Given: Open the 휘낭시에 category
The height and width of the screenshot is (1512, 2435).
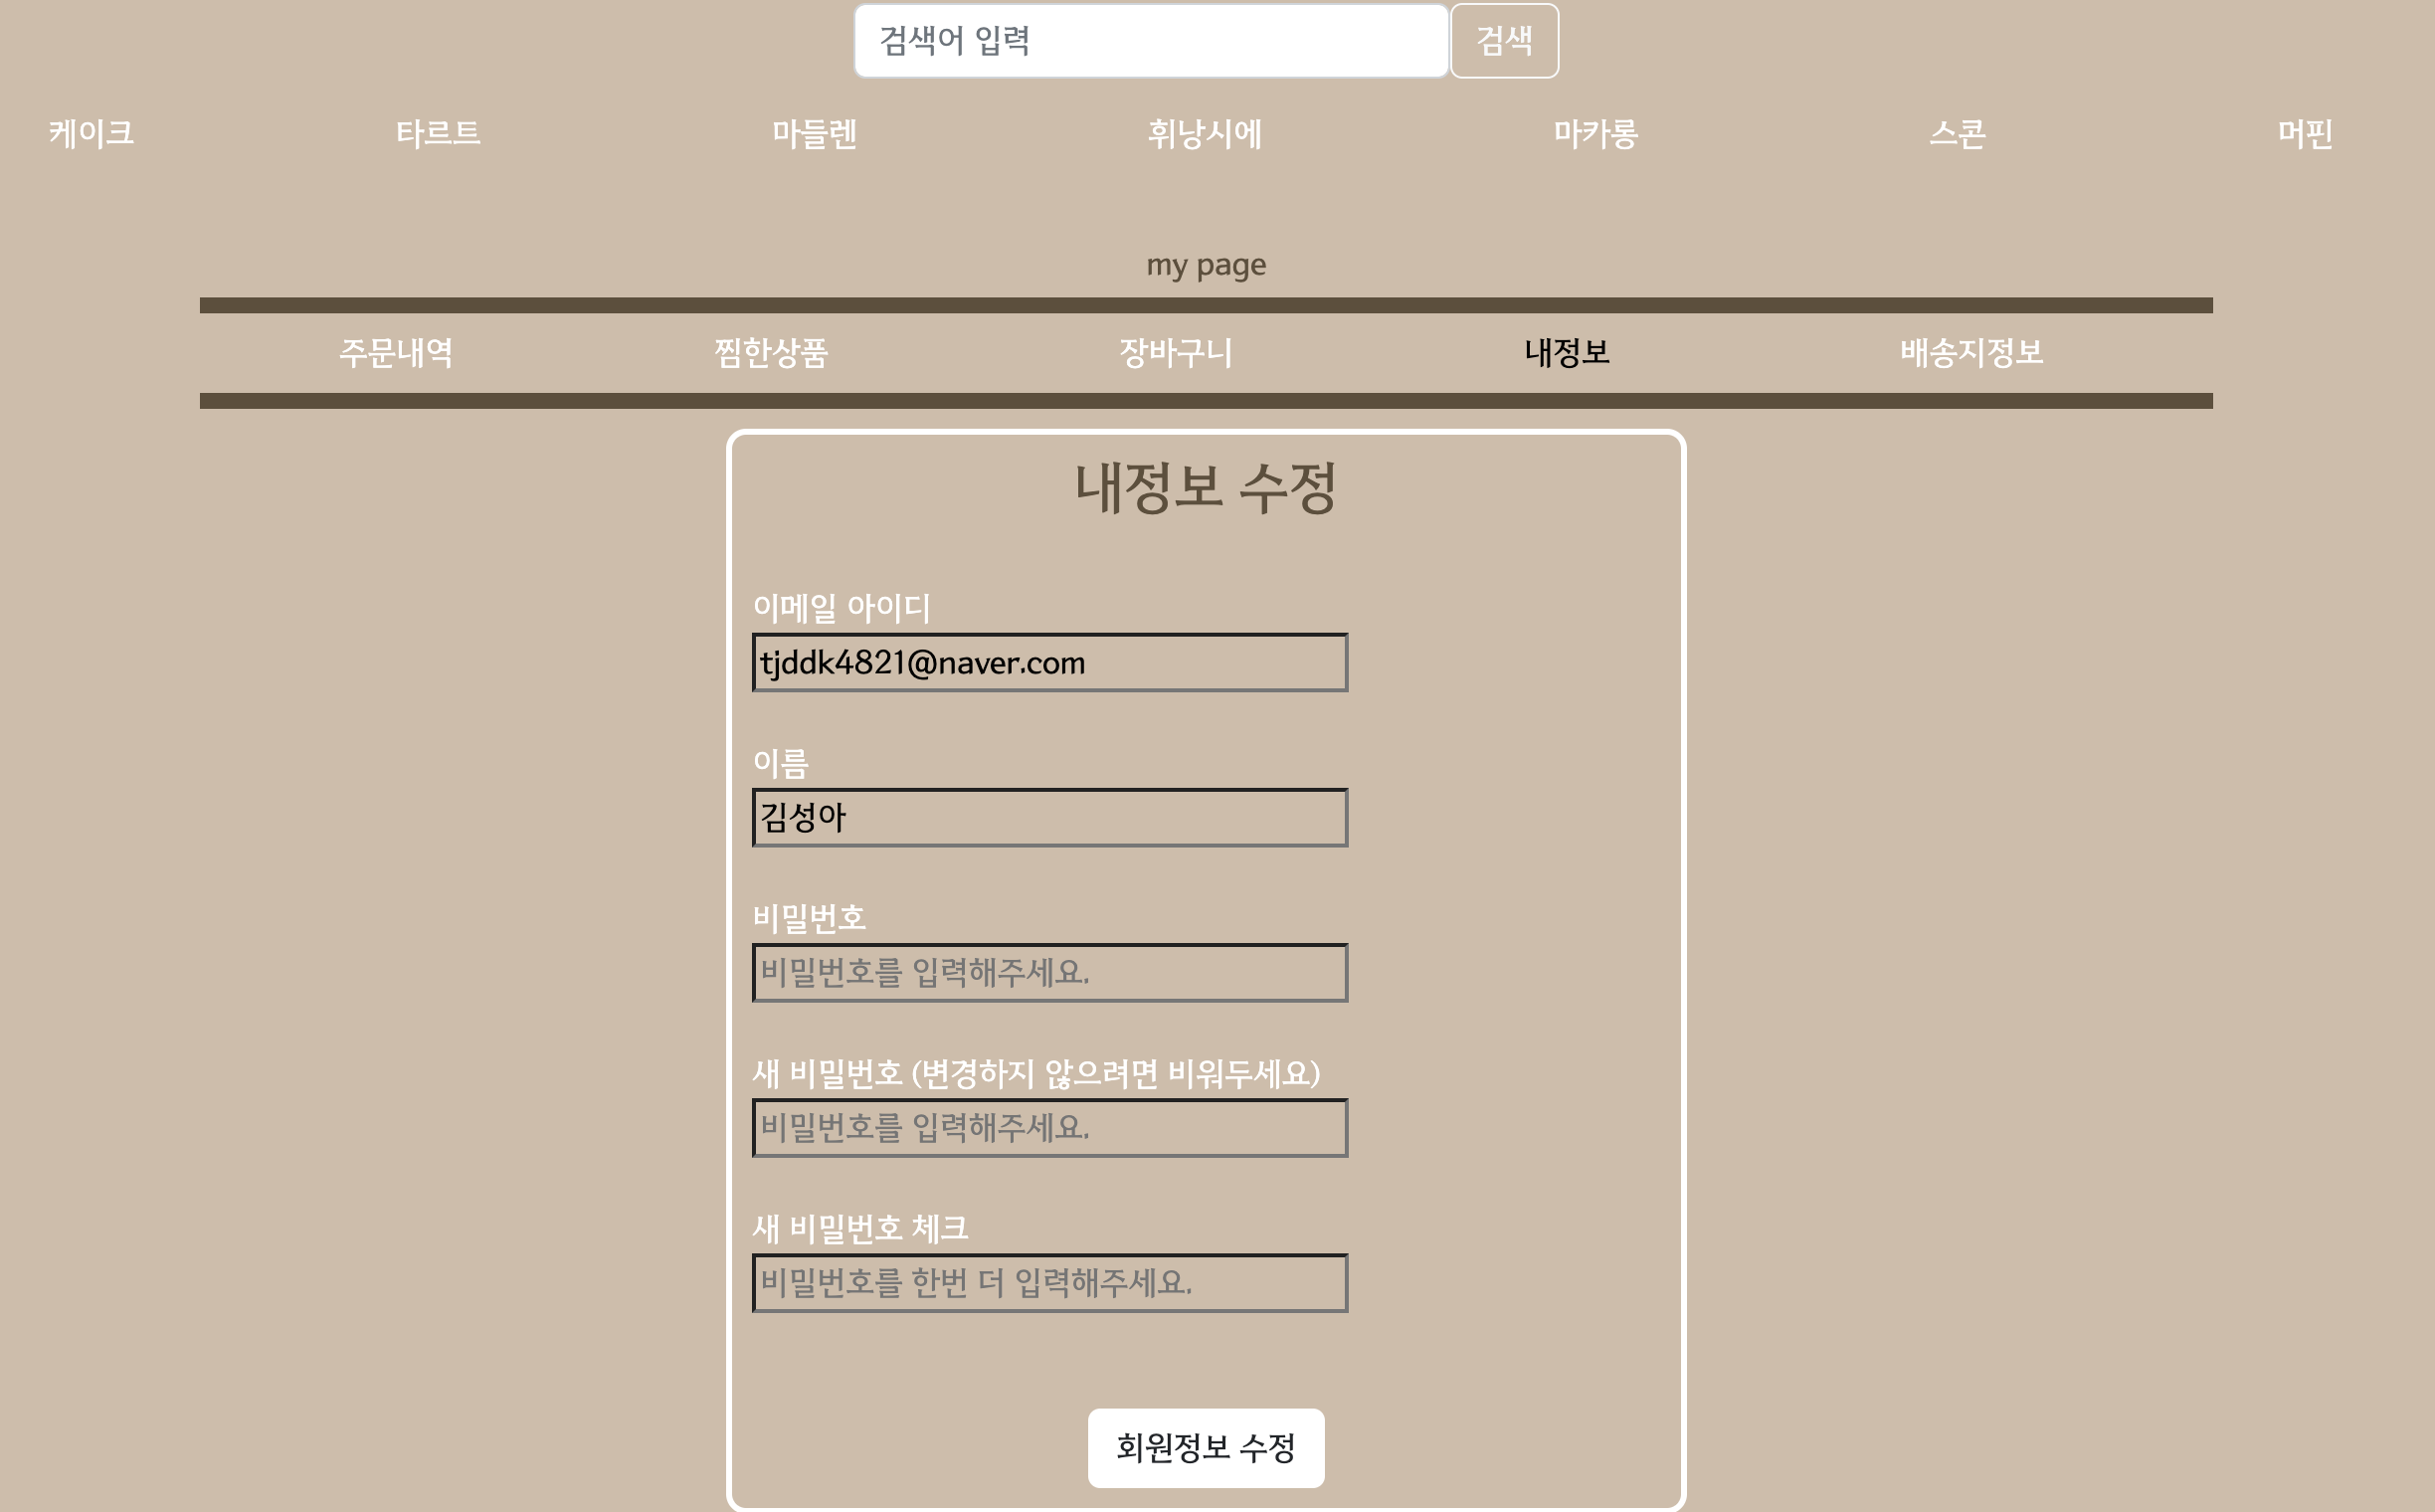Looking at the screenshot, I should pos(1204,133).
